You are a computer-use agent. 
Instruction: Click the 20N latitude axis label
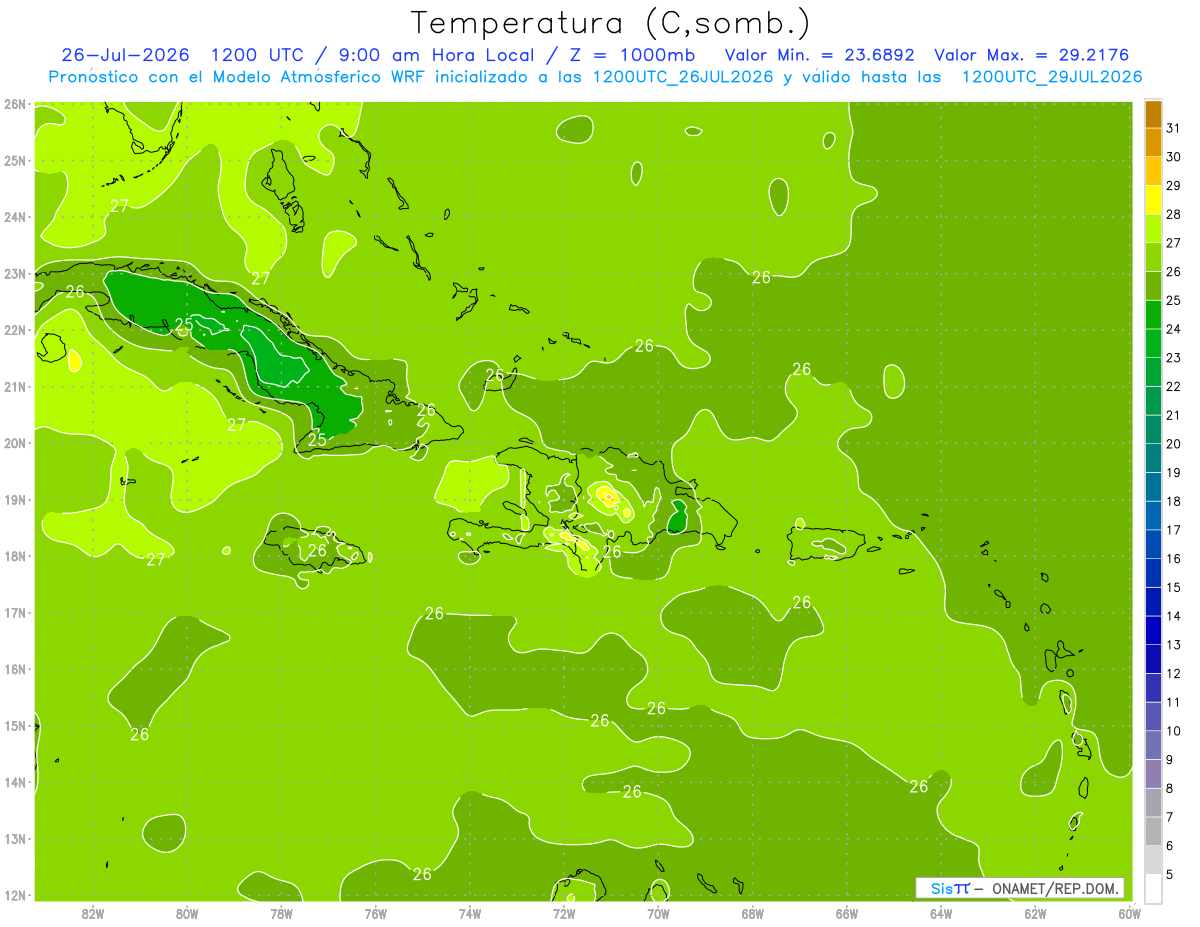(14, 443)
